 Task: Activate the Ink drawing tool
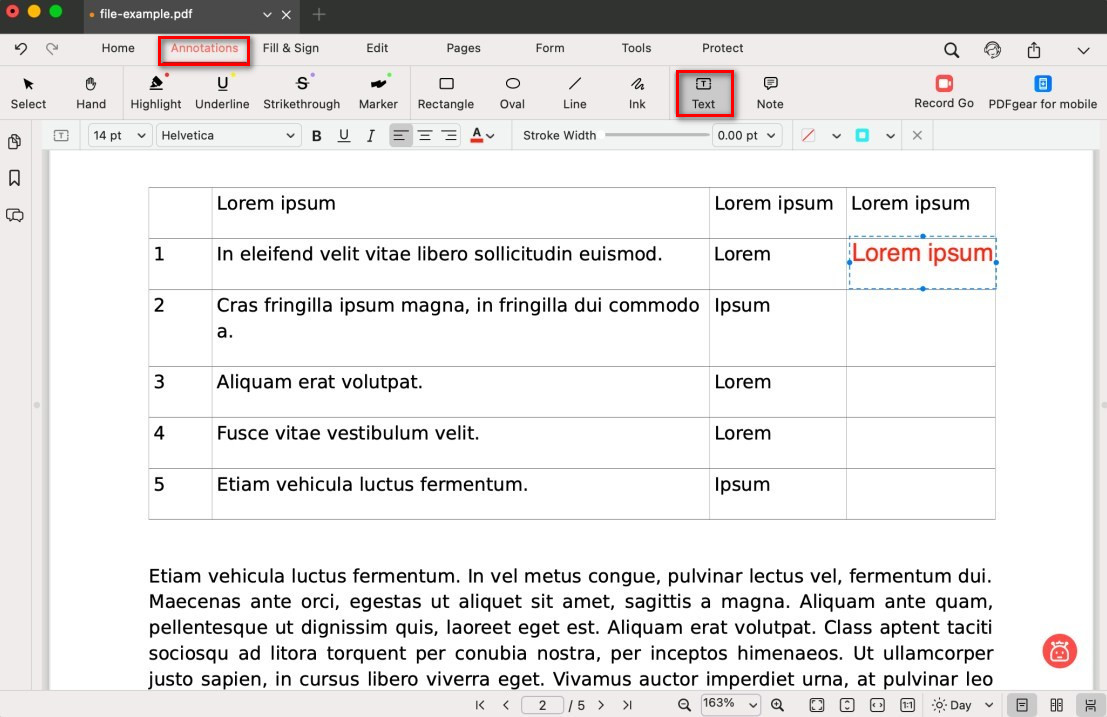click(x=637, y=93)
